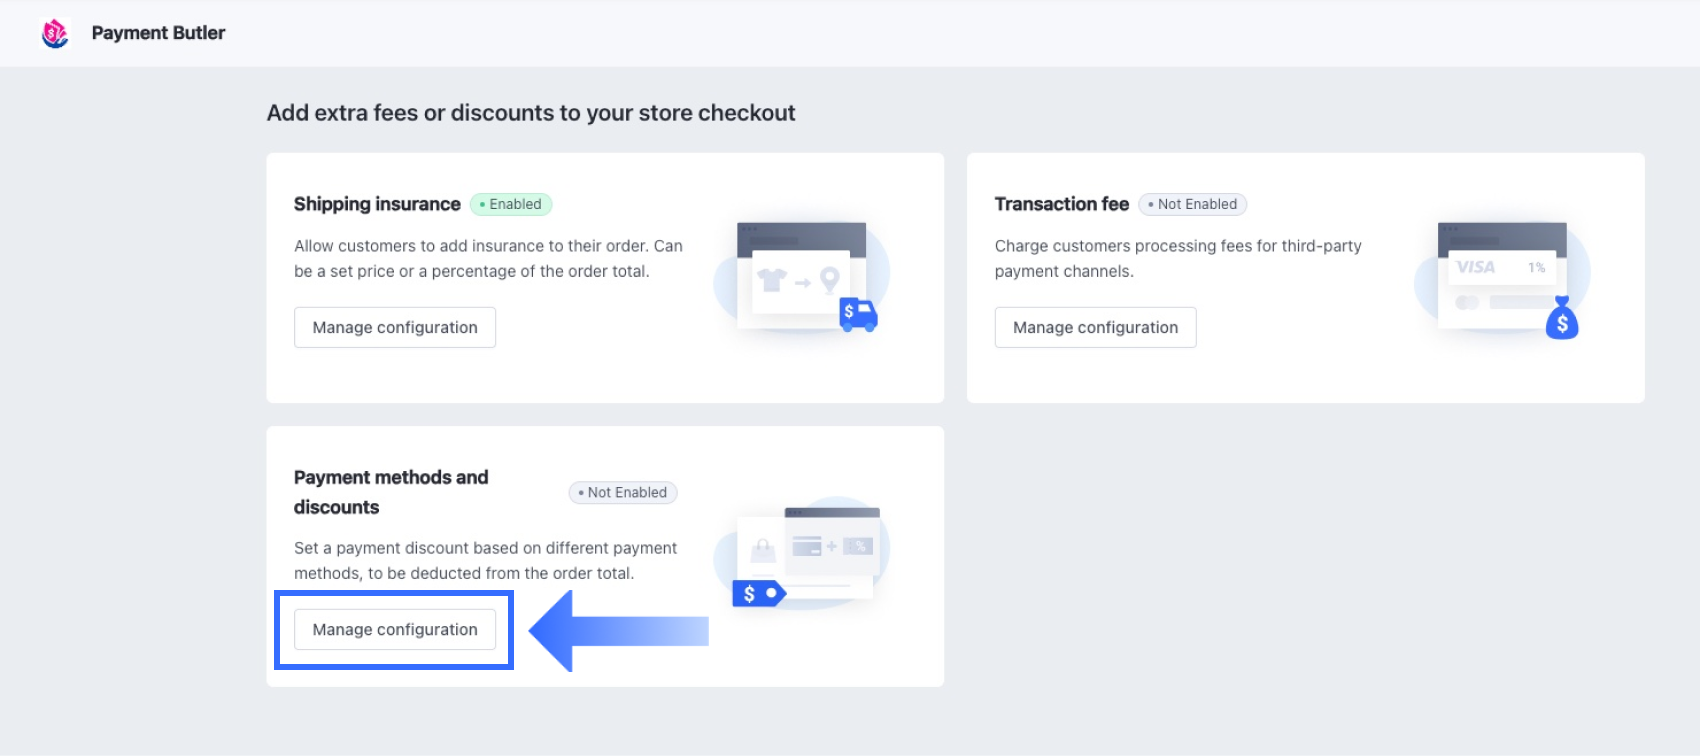
Task: Select the Payment methods and discounts heading
Action: point(391,492)
